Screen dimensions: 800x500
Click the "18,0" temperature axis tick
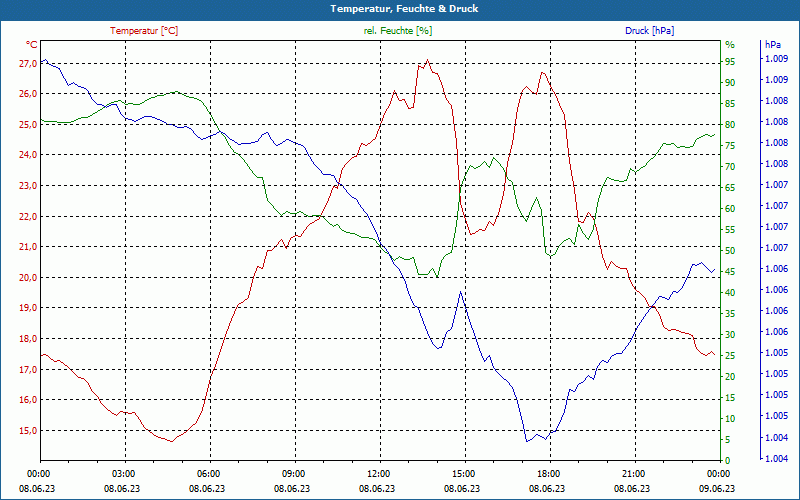(29, 339)
